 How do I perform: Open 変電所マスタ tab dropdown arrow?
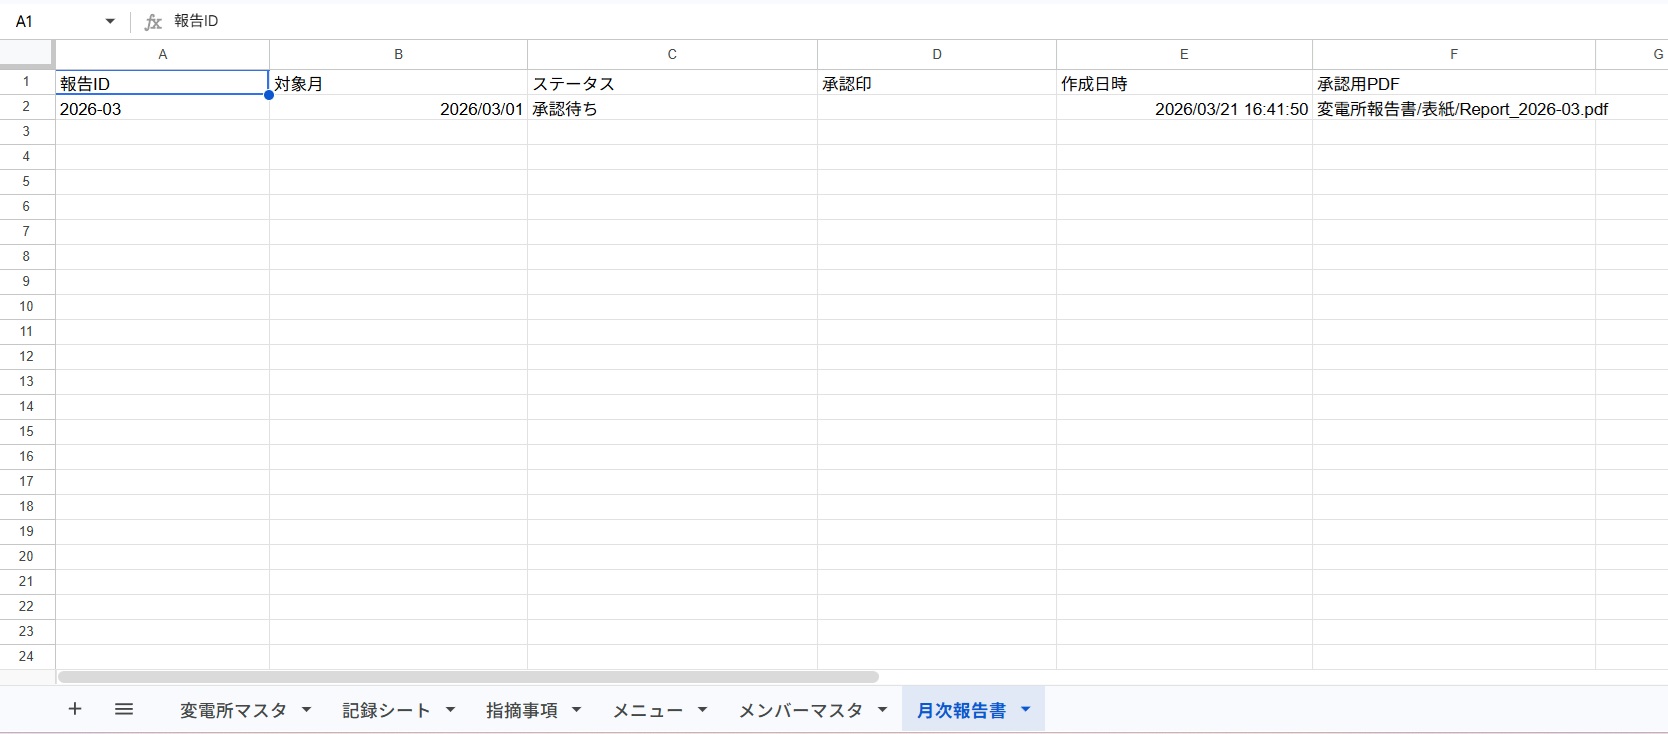pos(307,710)
